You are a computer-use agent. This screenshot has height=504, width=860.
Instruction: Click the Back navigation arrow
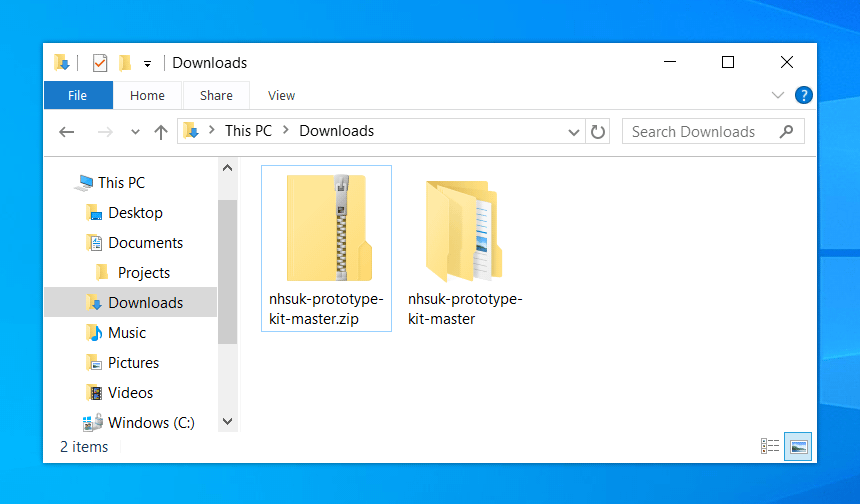67,132
